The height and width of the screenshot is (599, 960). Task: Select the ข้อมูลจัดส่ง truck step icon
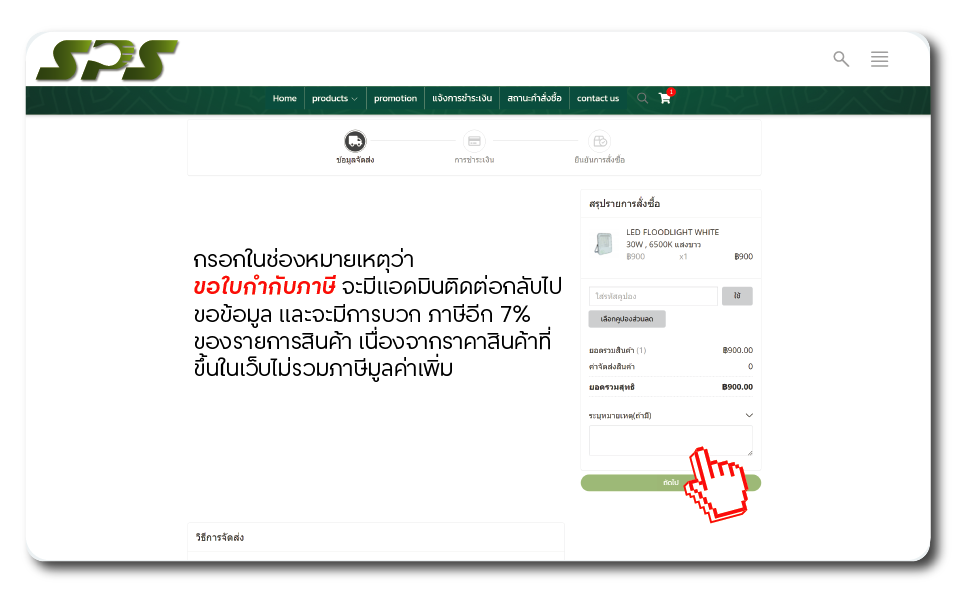[x=355, y=141]
